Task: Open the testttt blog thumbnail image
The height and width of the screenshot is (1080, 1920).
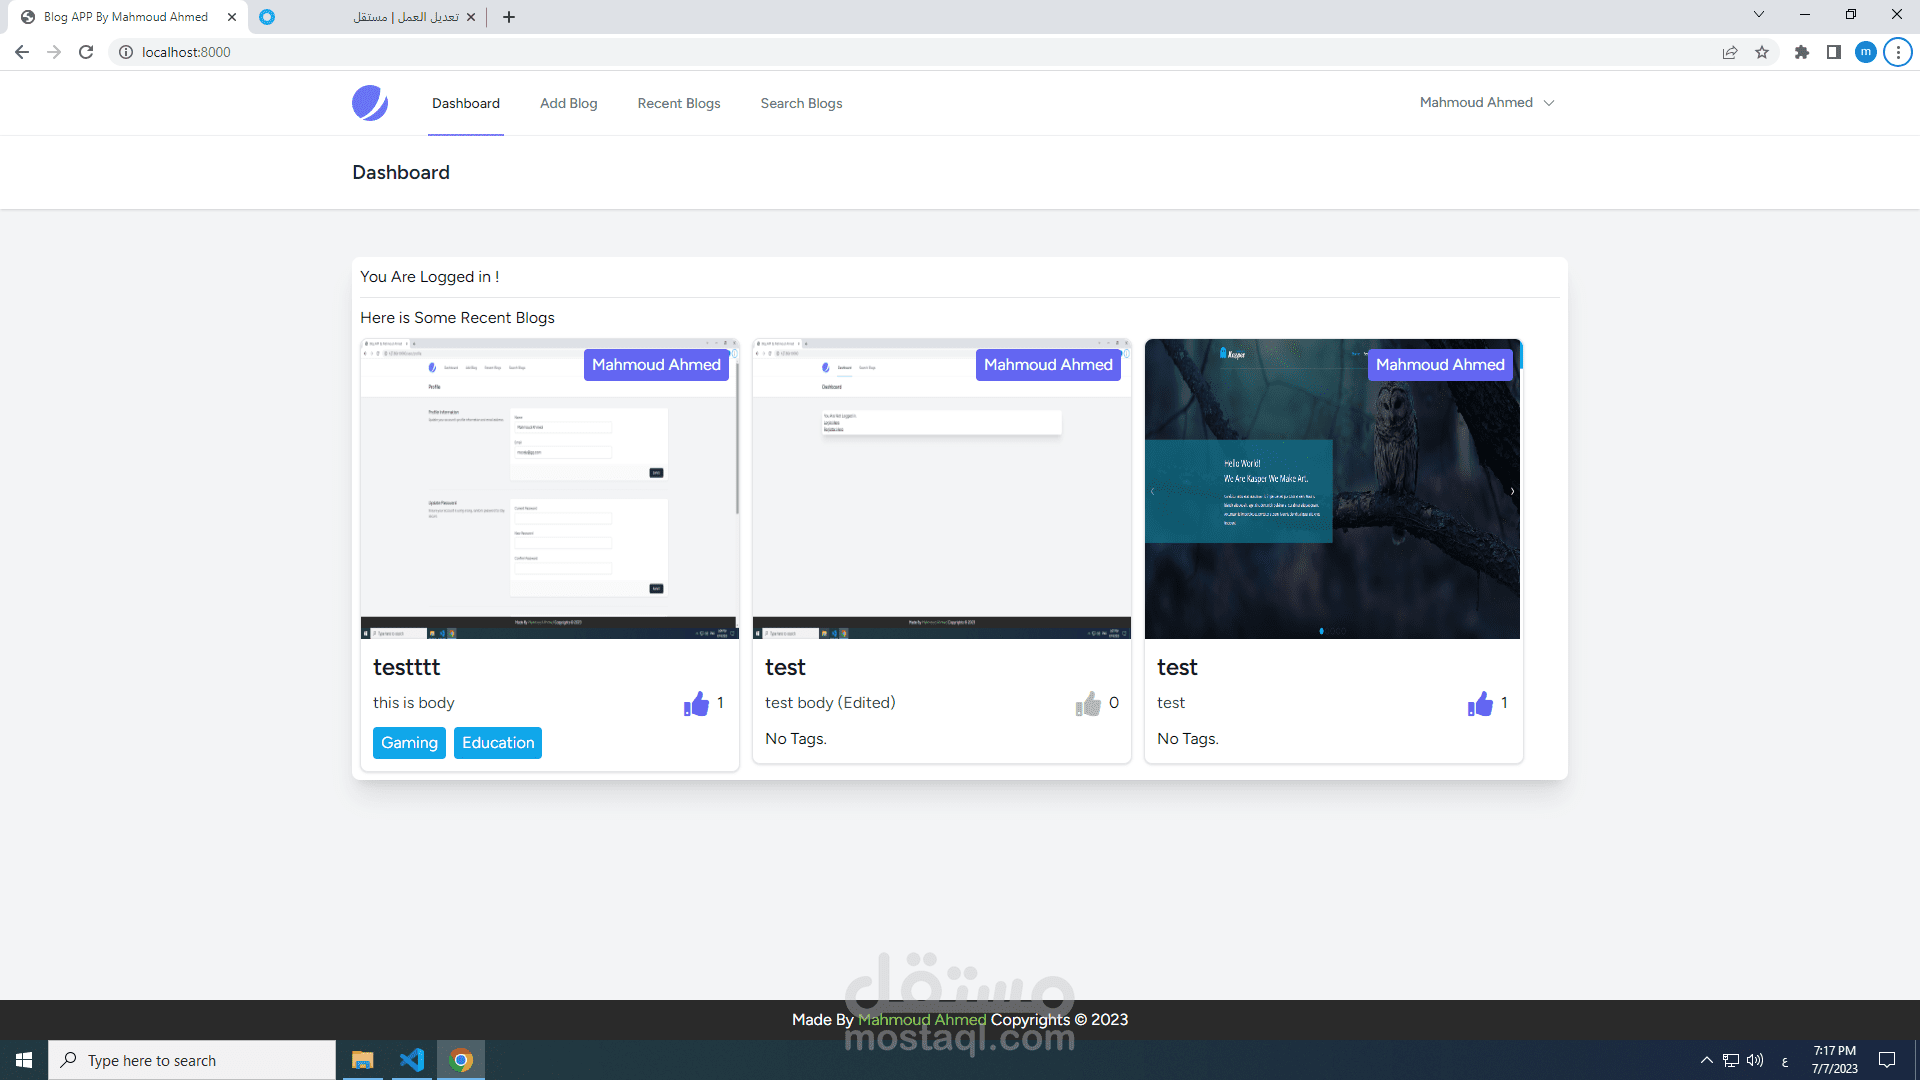Action: 549,489
